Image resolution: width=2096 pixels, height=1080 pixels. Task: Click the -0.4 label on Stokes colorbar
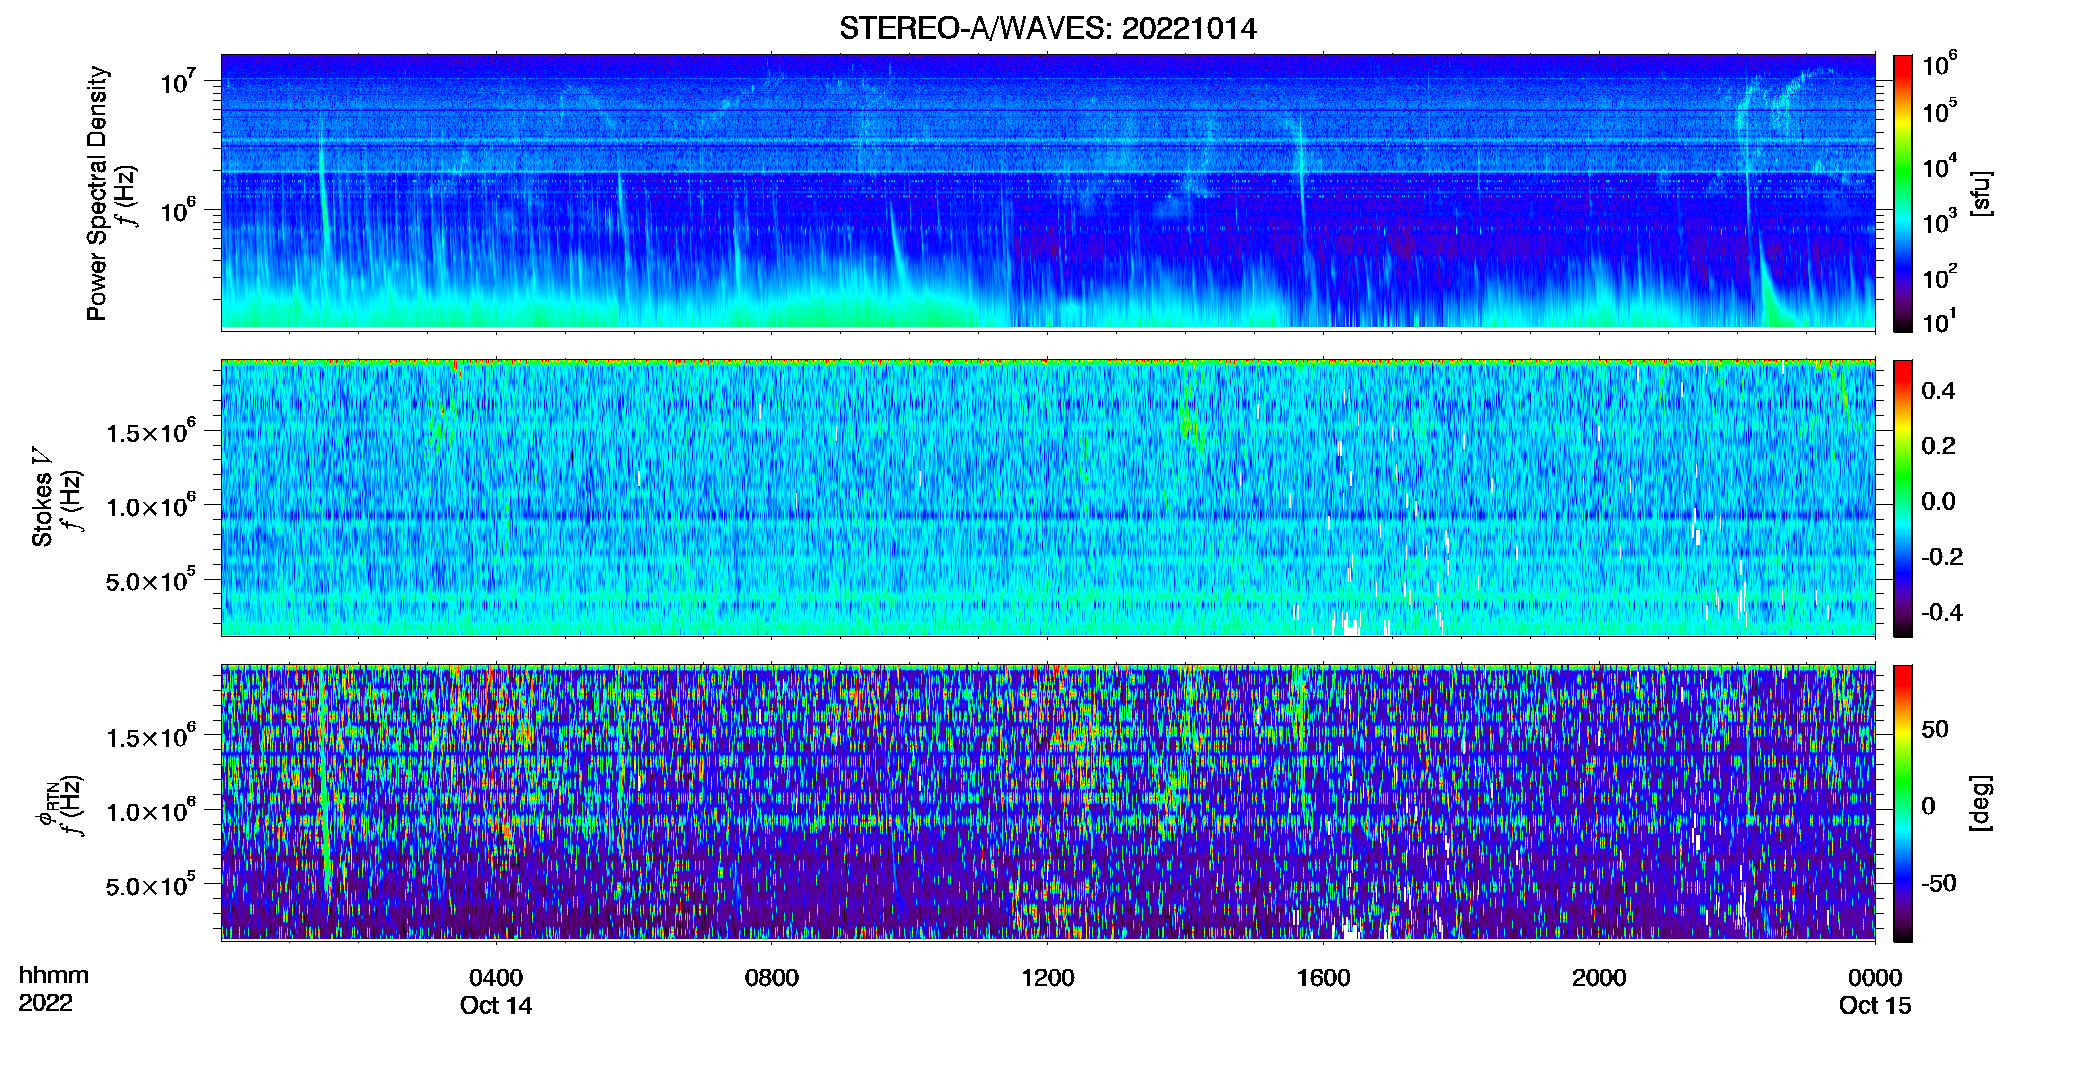(1941, 612)
